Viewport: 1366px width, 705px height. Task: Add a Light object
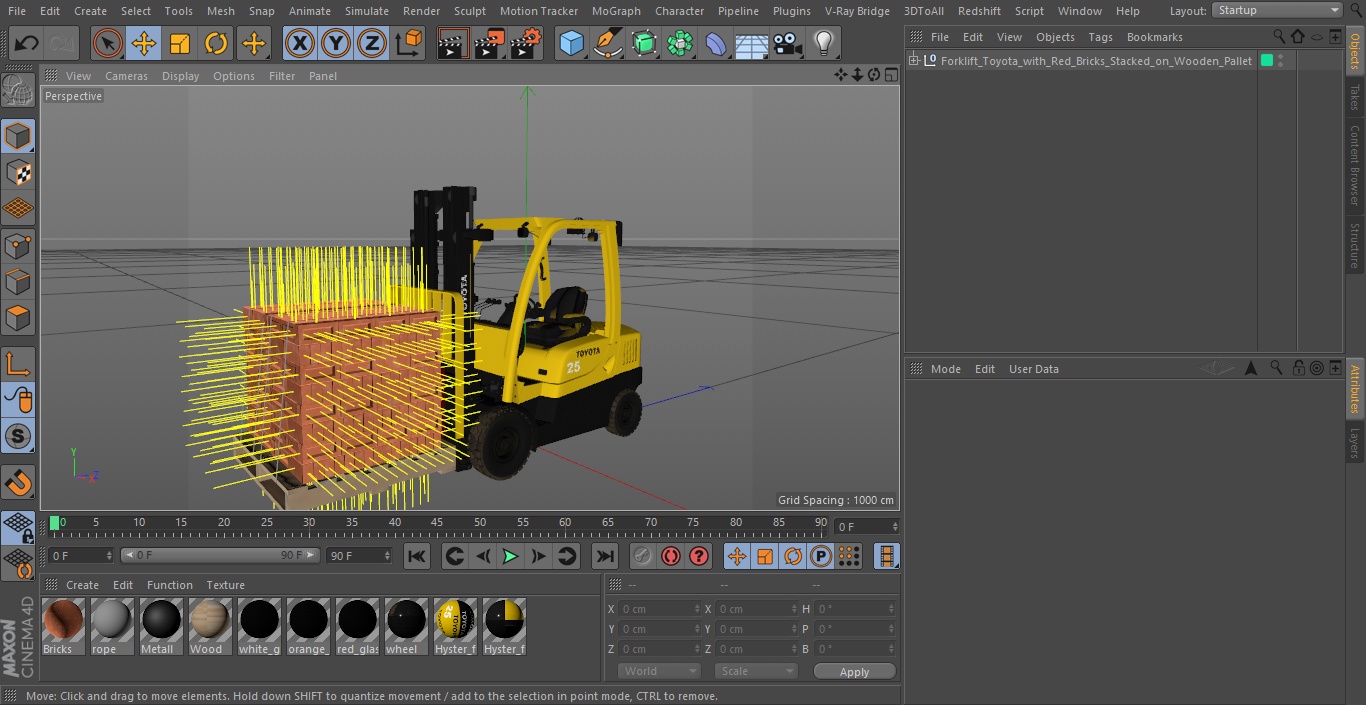click(824, 44)
